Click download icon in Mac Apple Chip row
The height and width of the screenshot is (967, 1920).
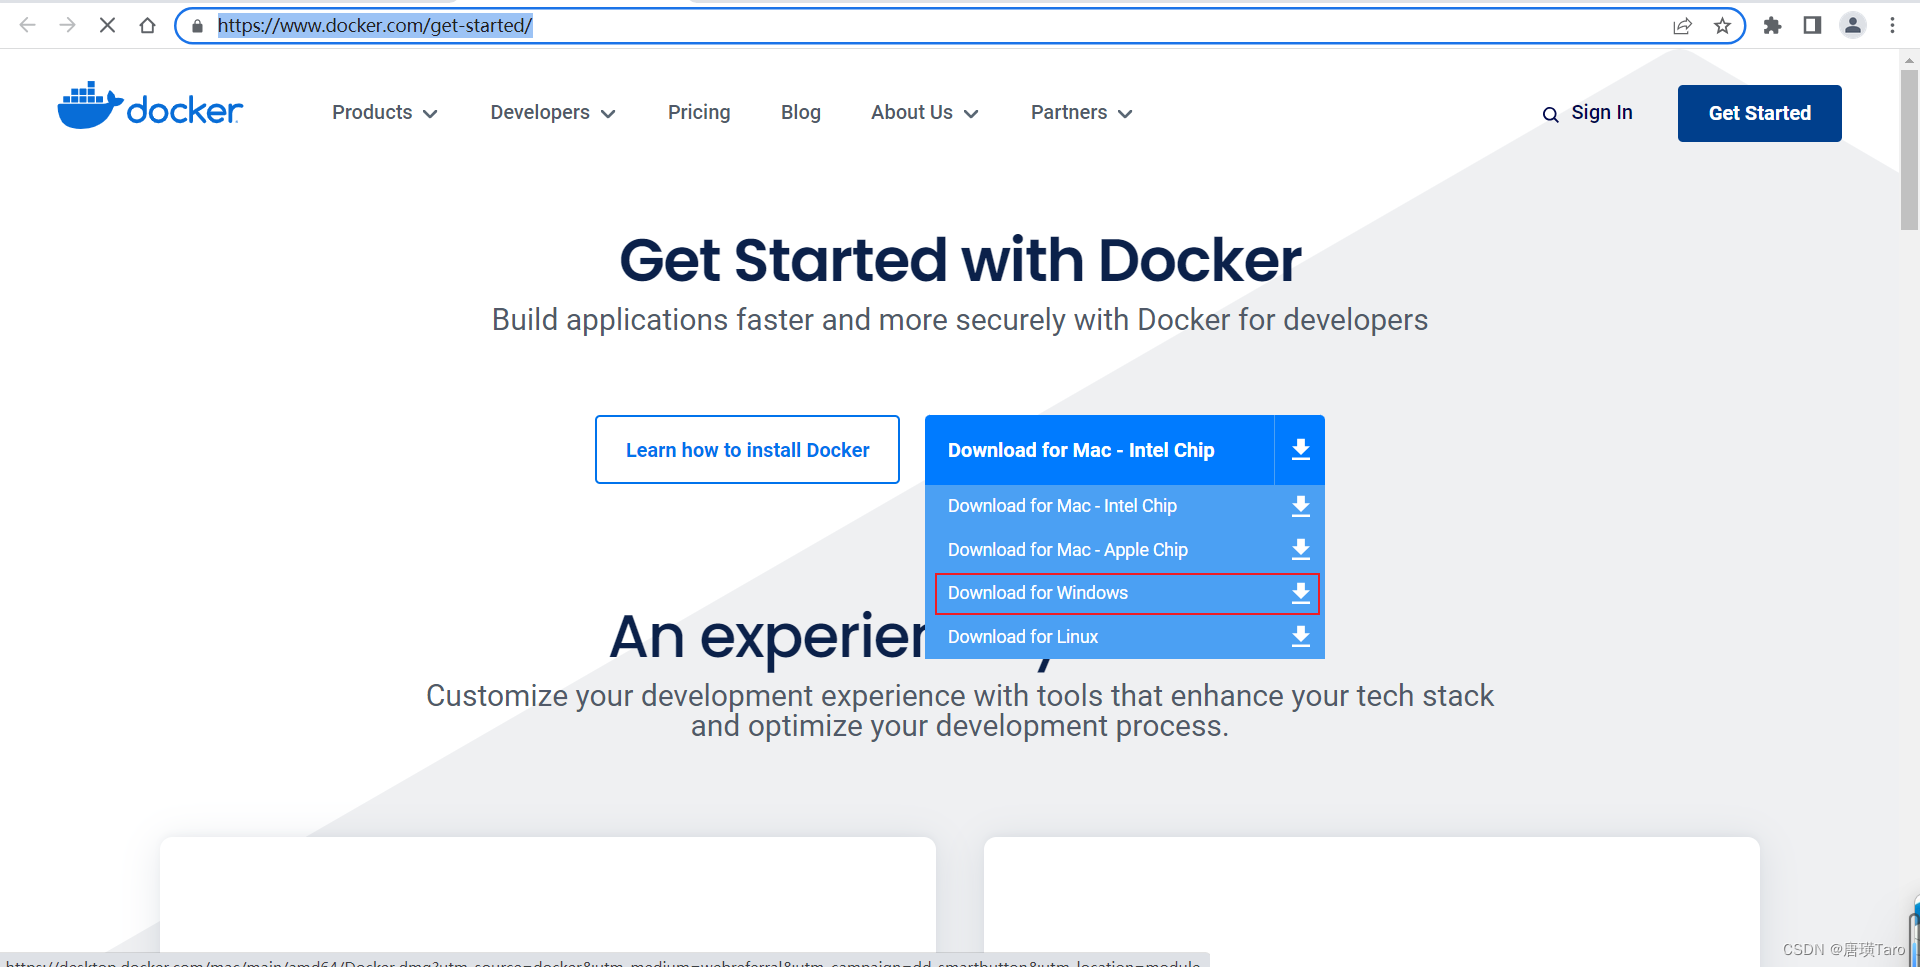[x=1300, y=550]
